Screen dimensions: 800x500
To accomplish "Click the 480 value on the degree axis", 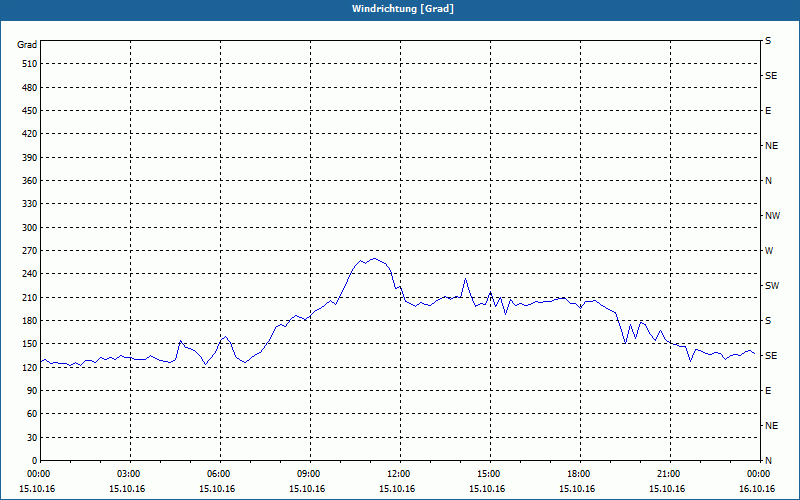I will 29,87.
